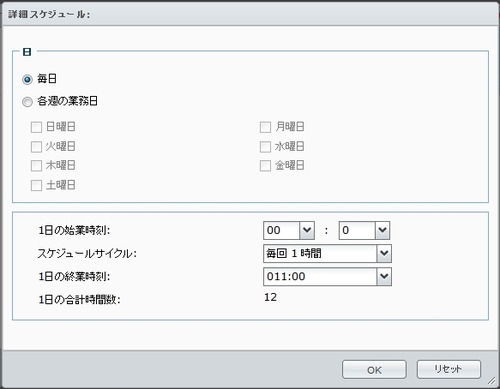Expand the 1日の終業時刻 dropdown arrow
Image resolution: width=500 pixels, height=389 pixels.
point(384,276)
